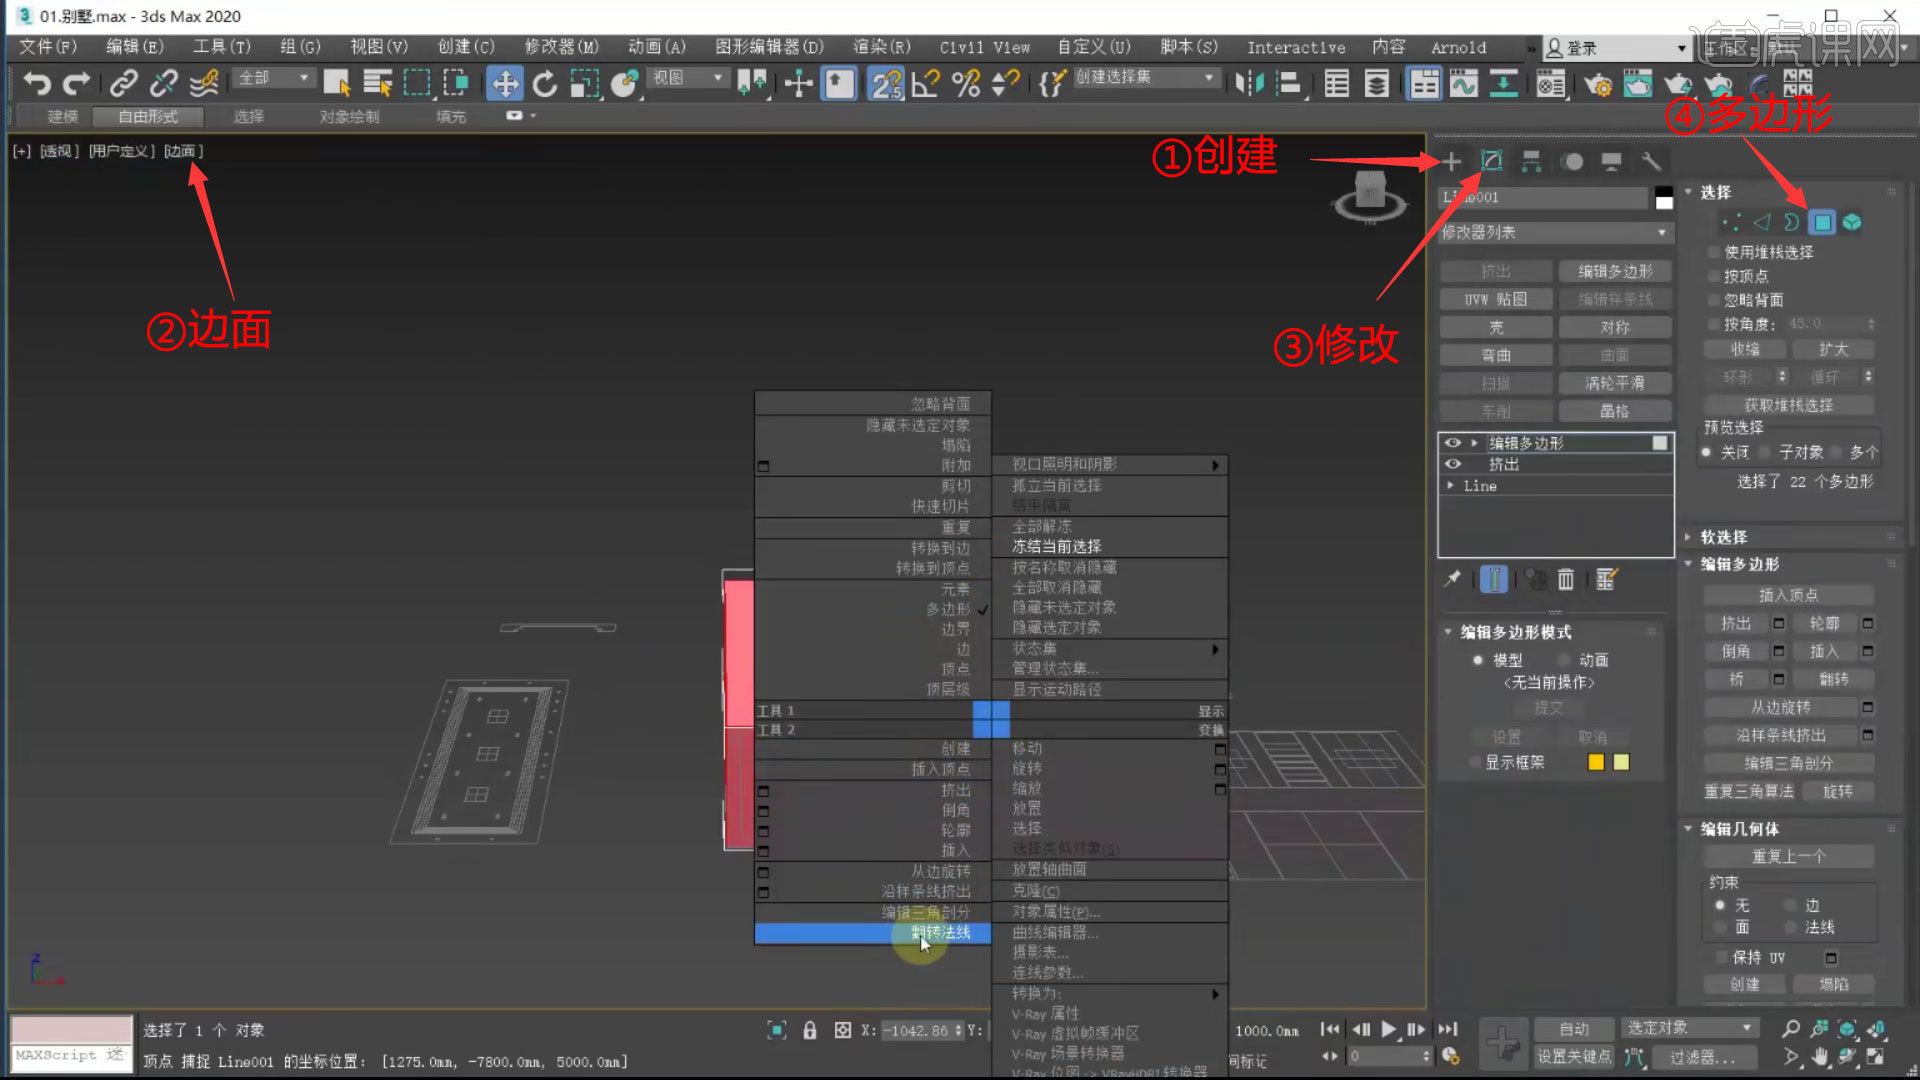
Task: Toggle 忽略背面 checkbox
Action: pyautogui.click(x=1714, y=300)
